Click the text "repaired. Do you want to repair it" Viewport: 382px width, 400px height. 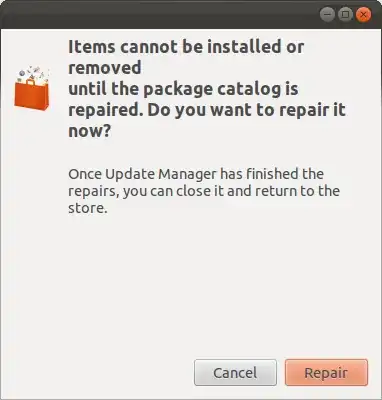207,110
